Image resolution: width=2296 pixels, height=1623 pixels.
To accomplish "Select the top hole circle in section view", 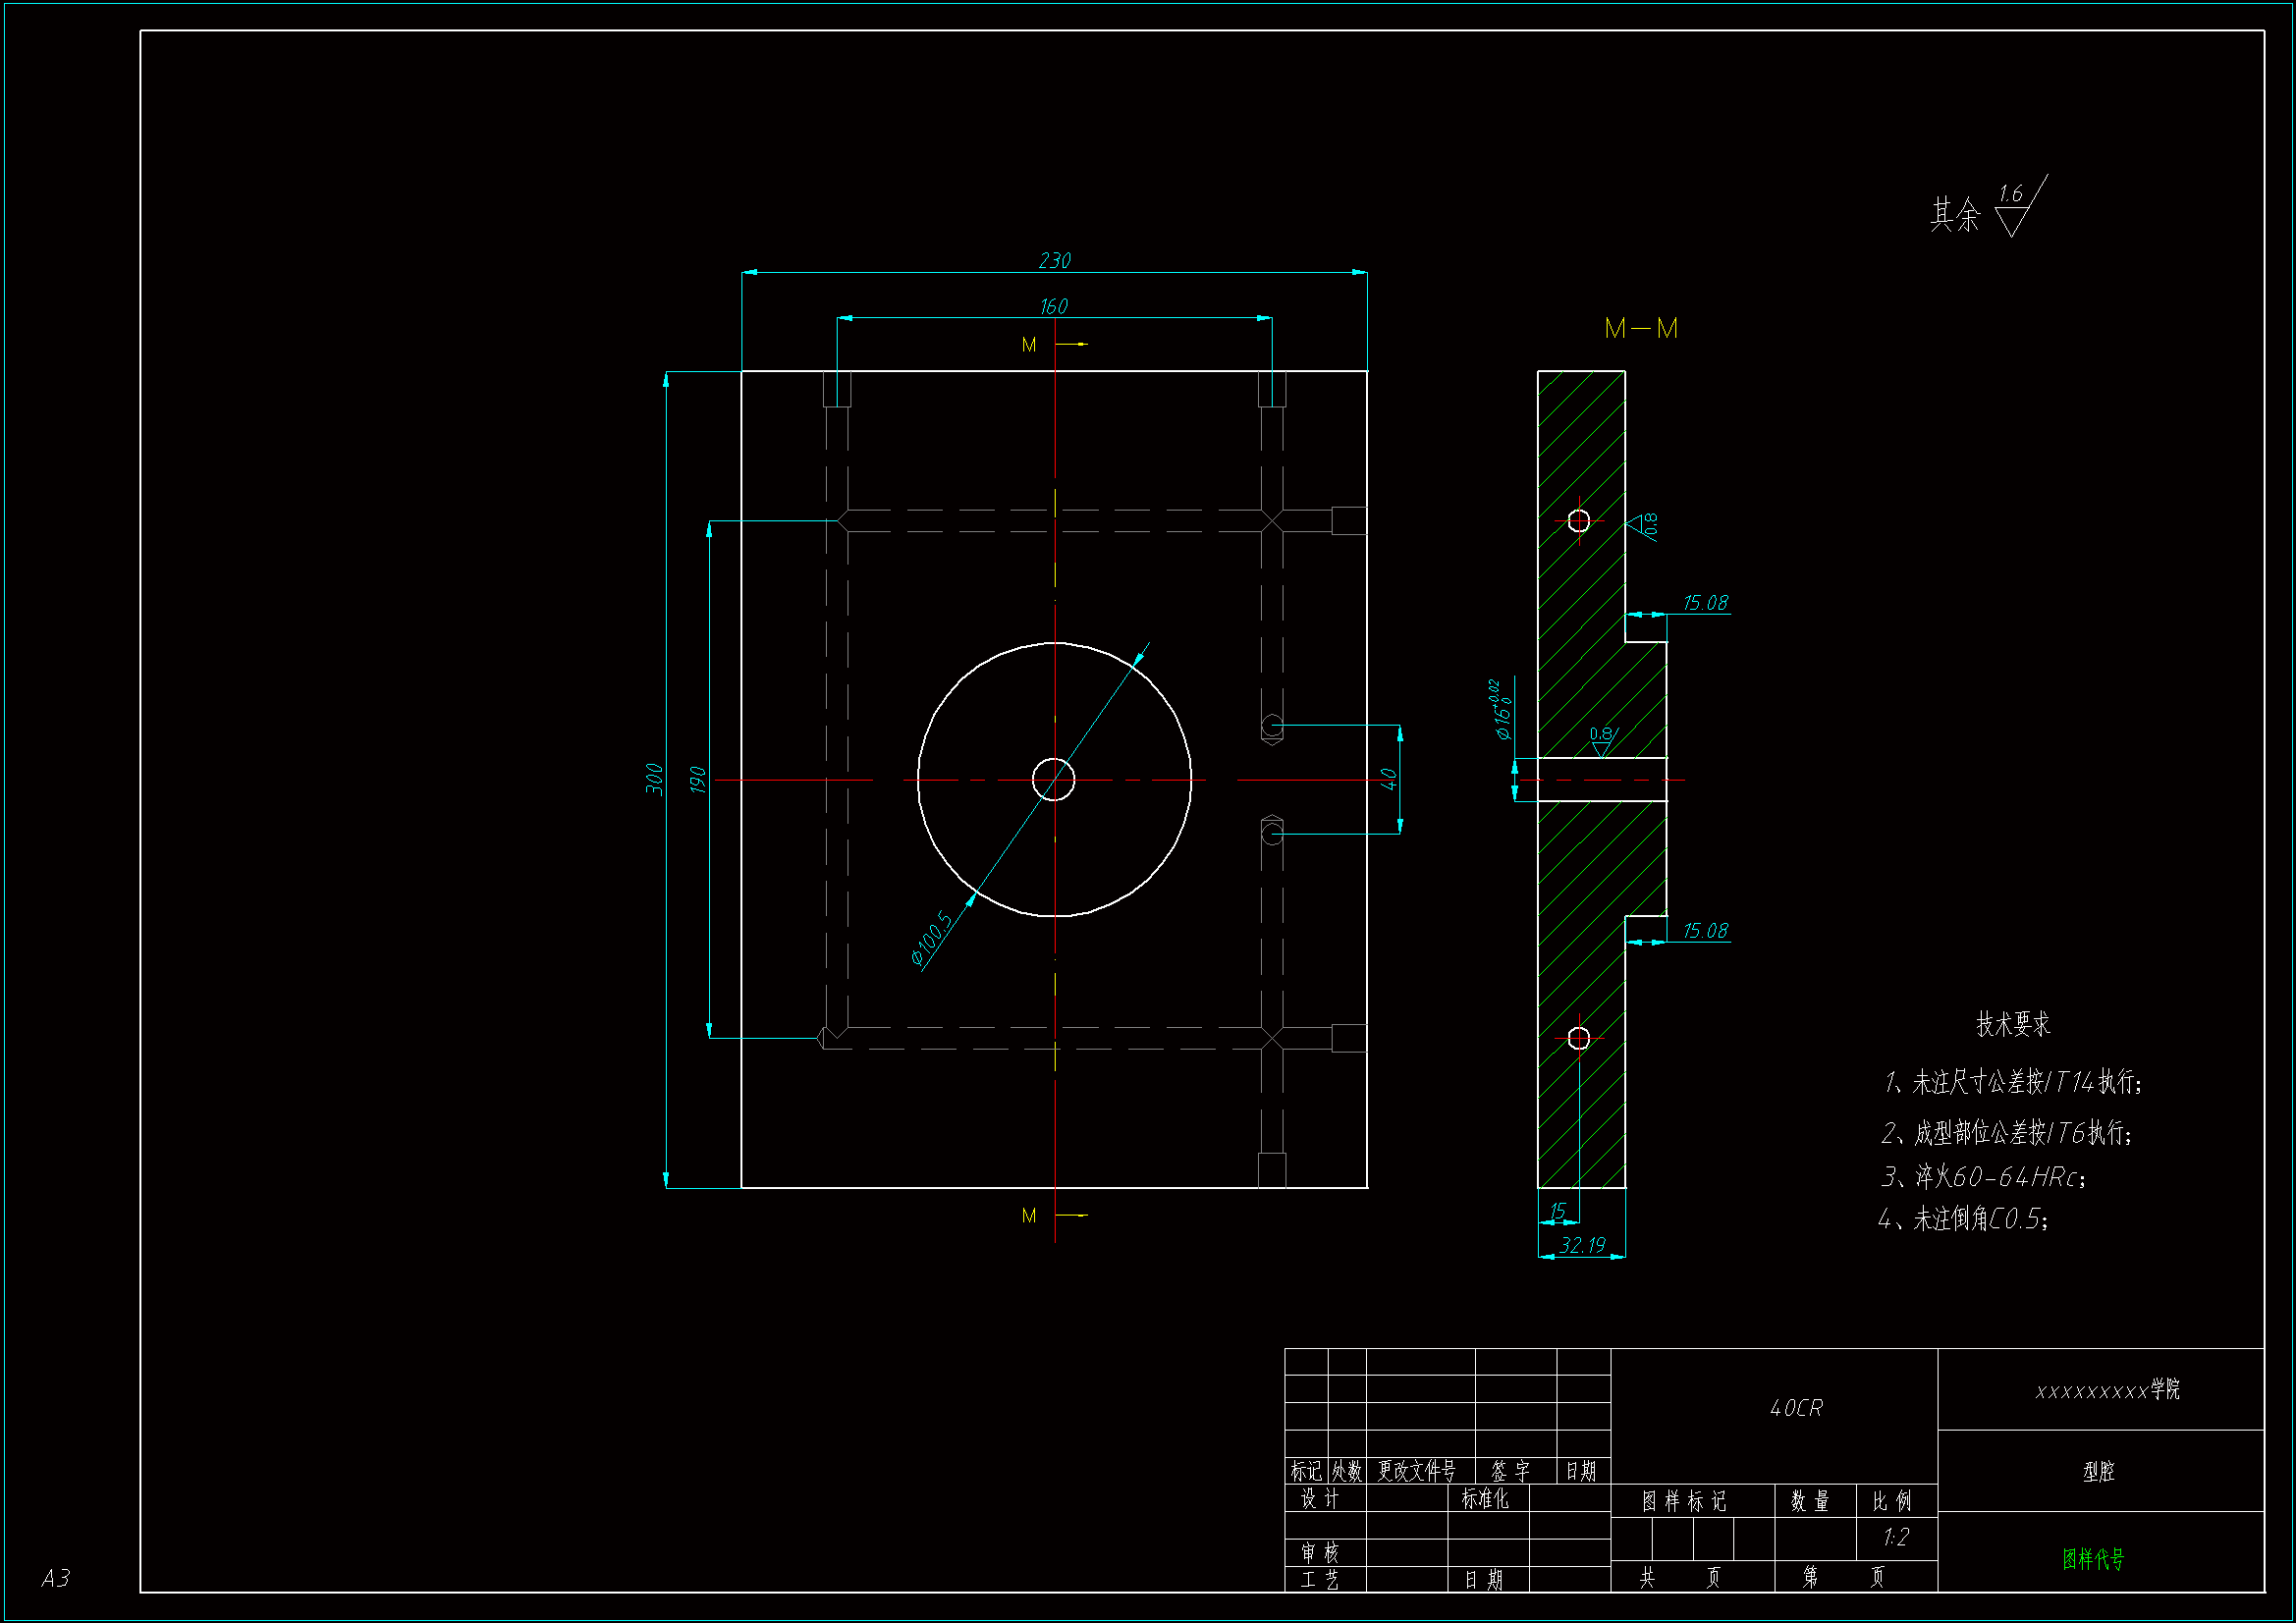I will tap(1578, 521).
